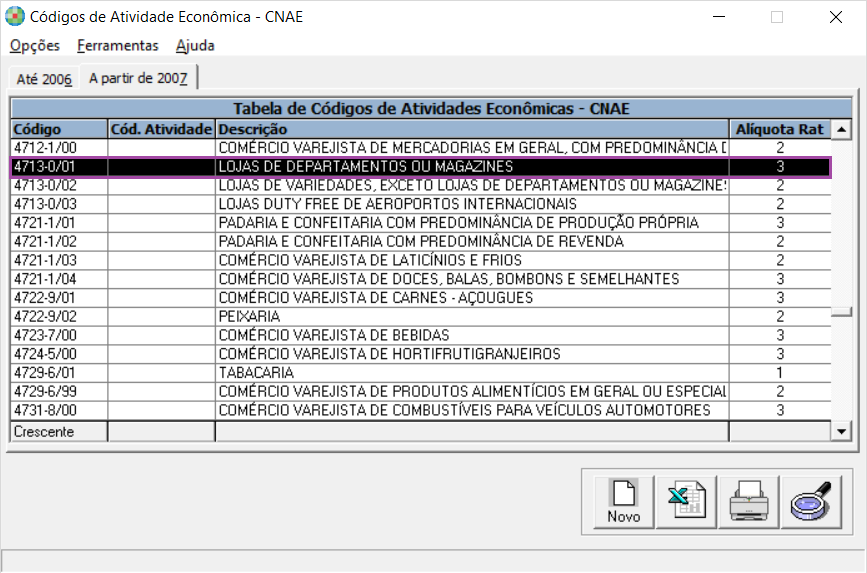Export the table to Excel
Screen dimensions: 867x573
click(686, 502)
